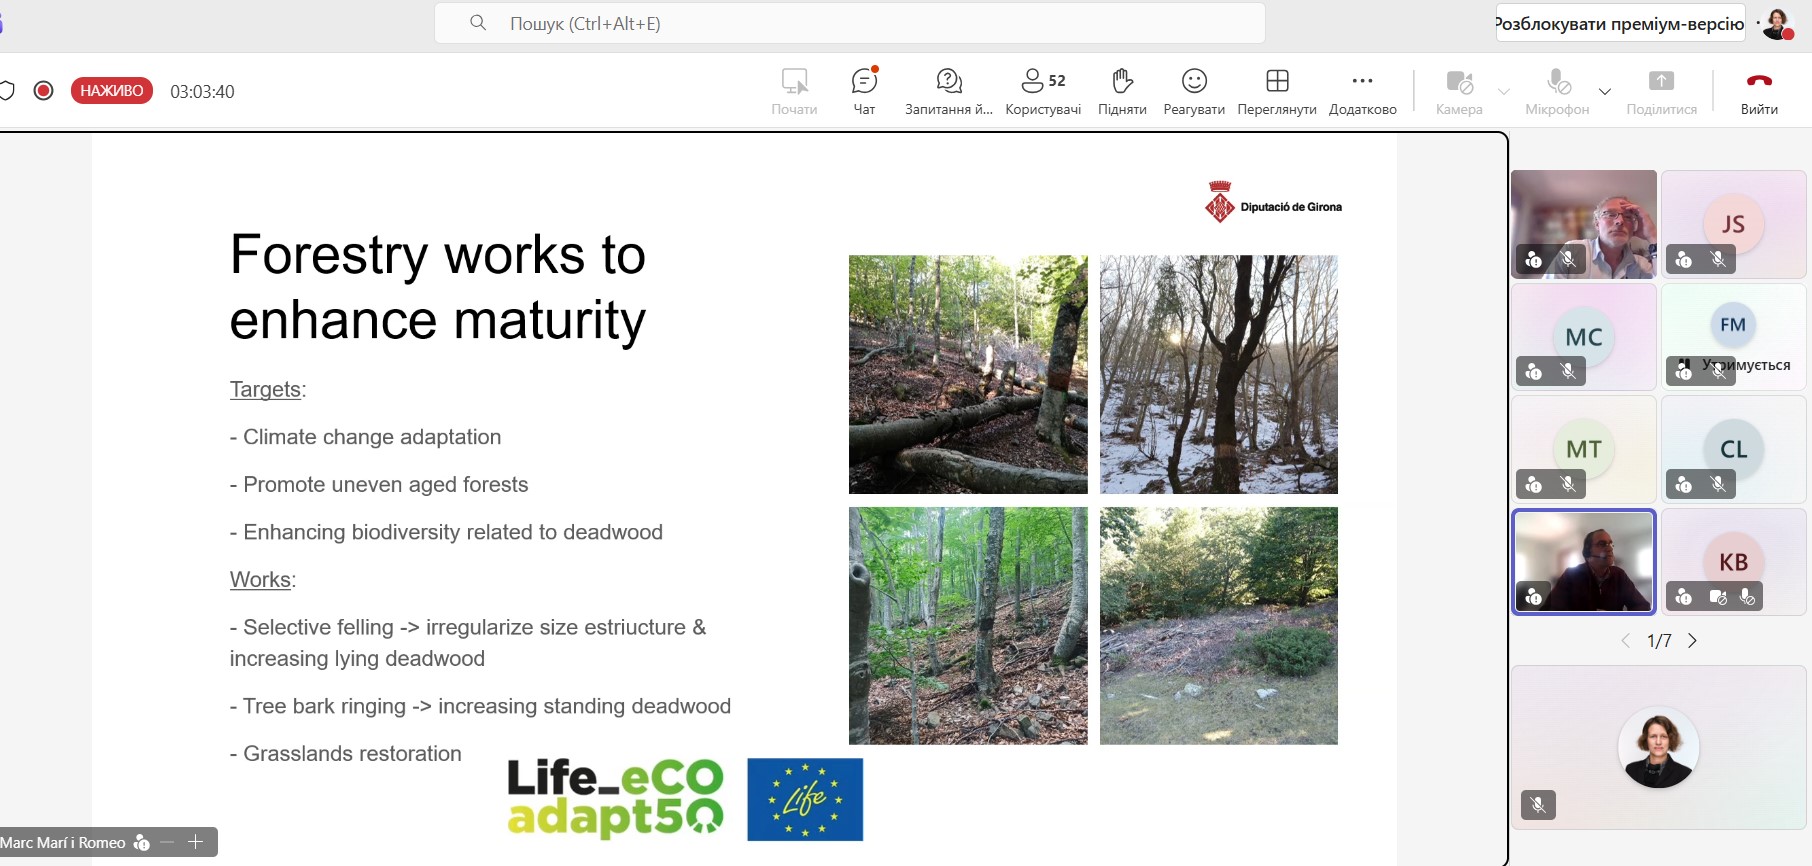Click the Поділитися share screen icon
Image resolution: width=1812 pixels, height=866 pixels.
[1661, 82]
